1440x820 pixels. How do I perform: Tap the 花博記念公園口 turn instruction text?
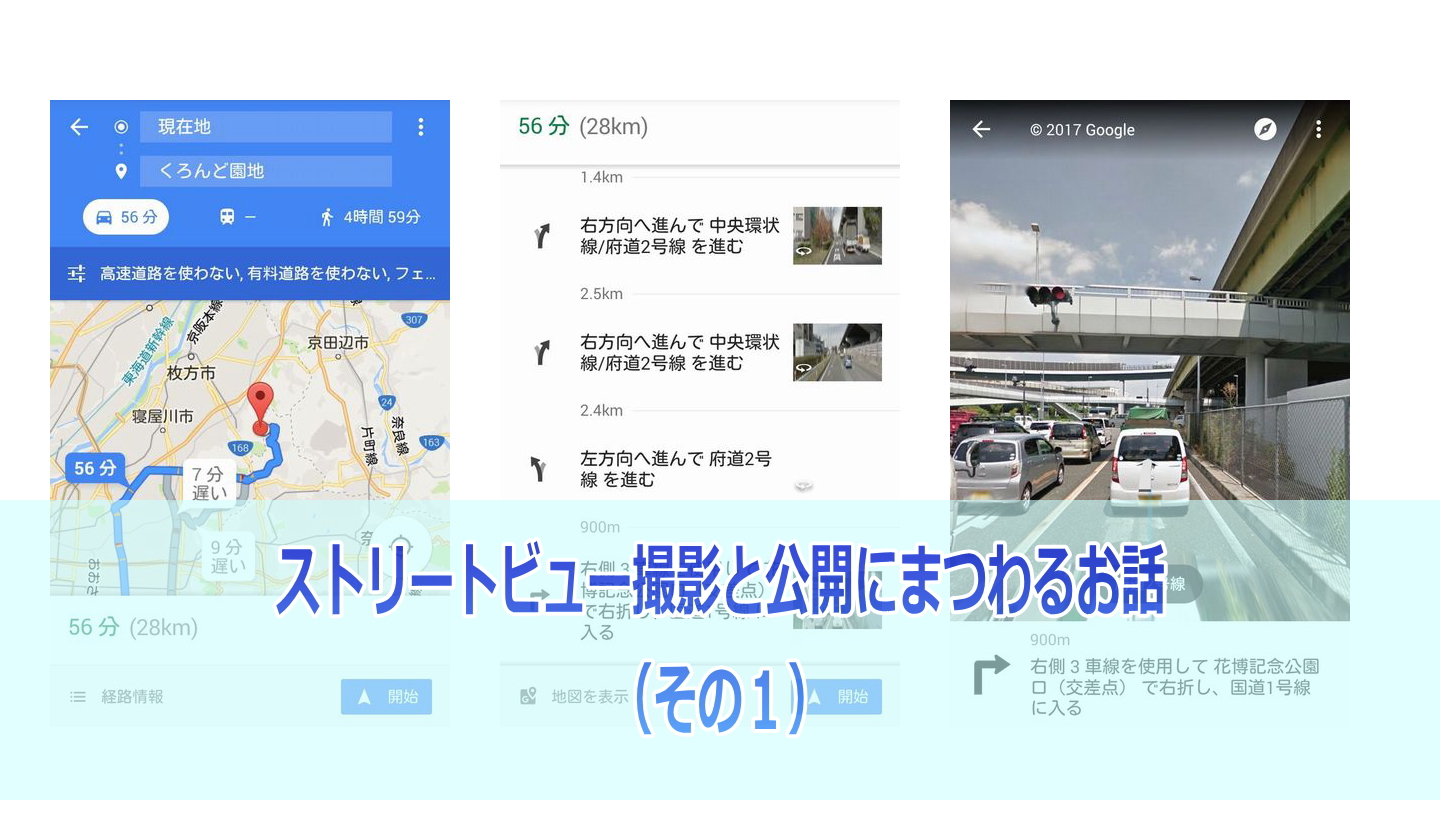click(x=1175, y=687)
